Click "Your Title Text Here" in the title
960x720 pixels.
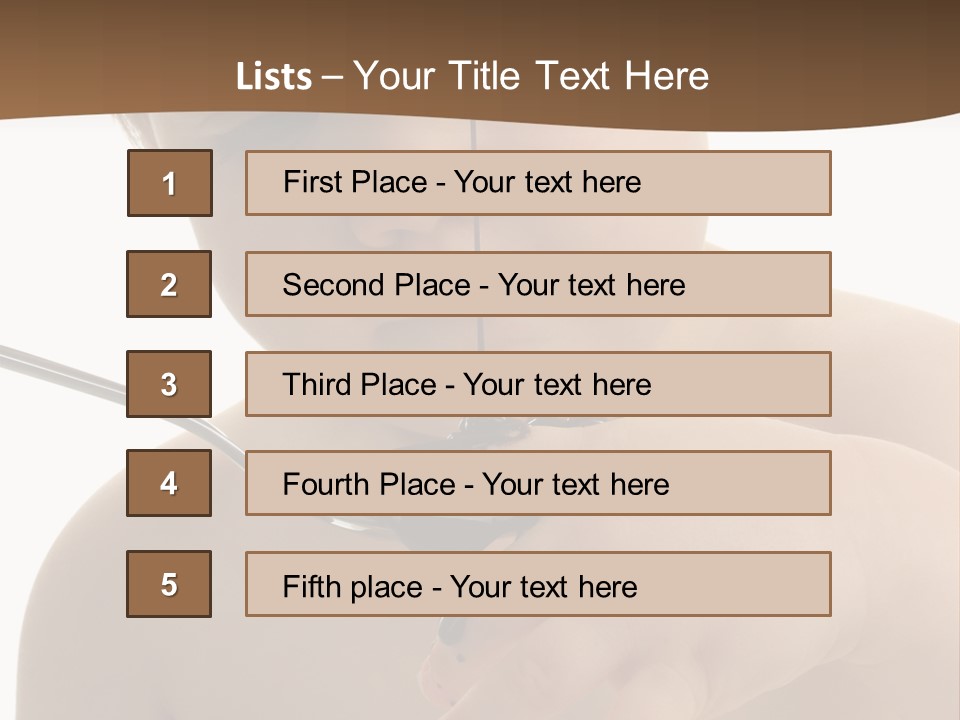point(531,76)
